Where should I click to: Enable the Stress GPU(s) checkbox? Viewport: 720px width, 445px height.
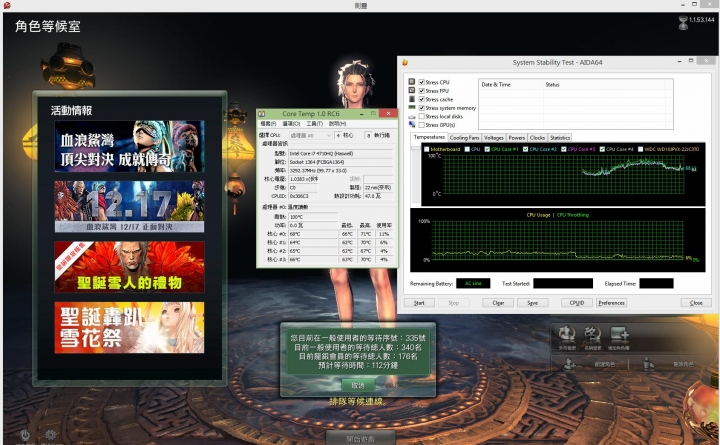pyautogui.click(x=422, y=125)
